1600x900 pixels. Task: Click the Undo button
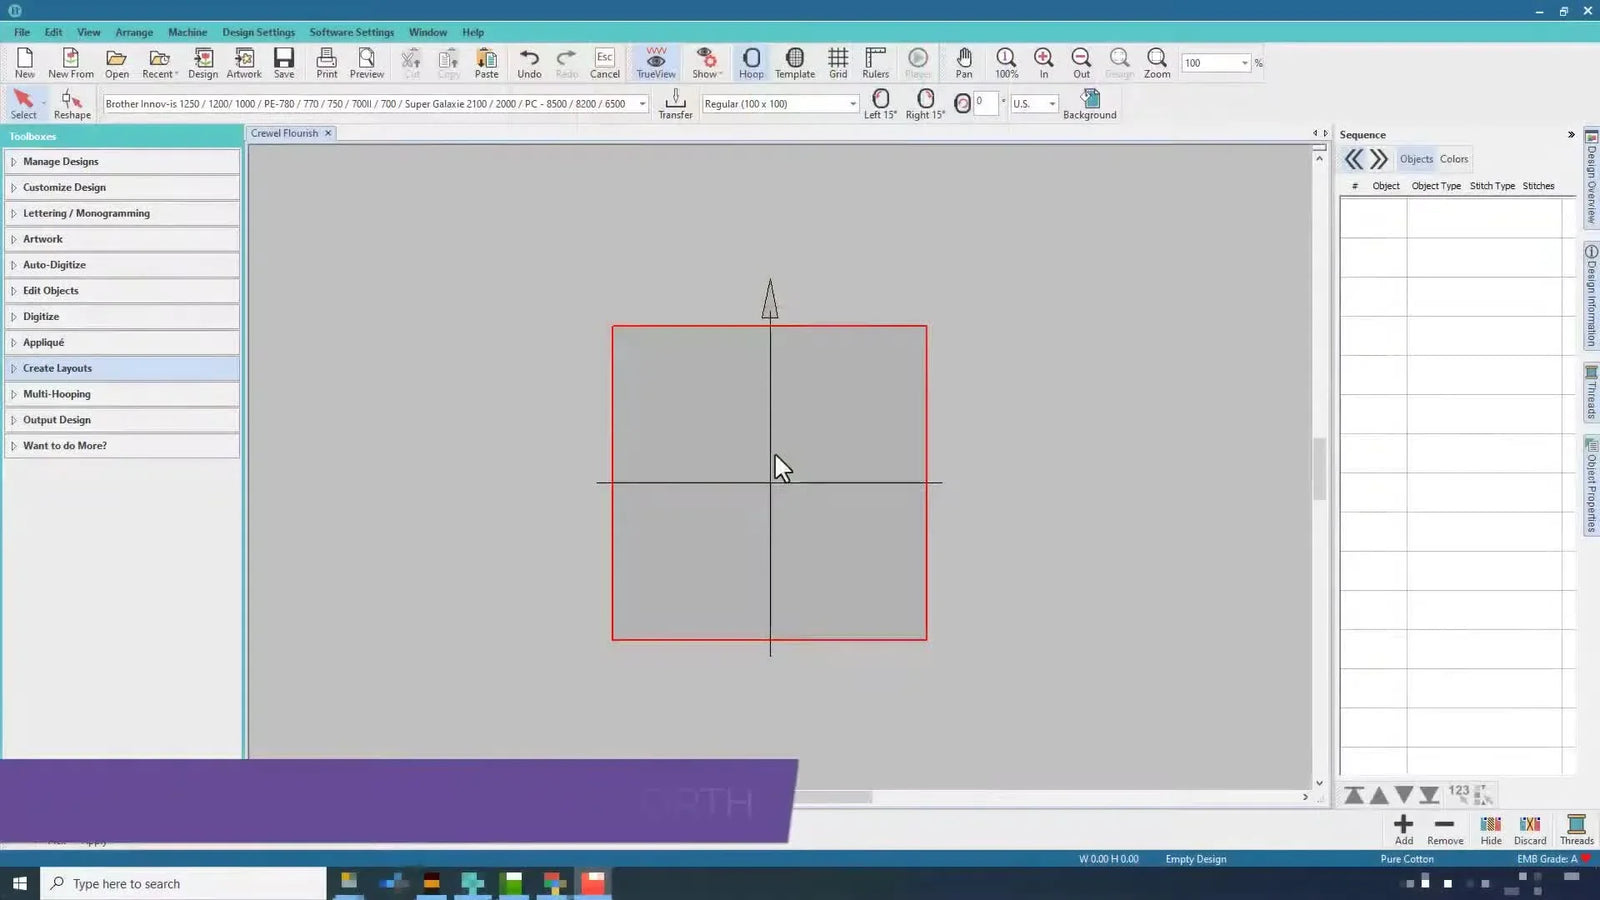point(529,62)
